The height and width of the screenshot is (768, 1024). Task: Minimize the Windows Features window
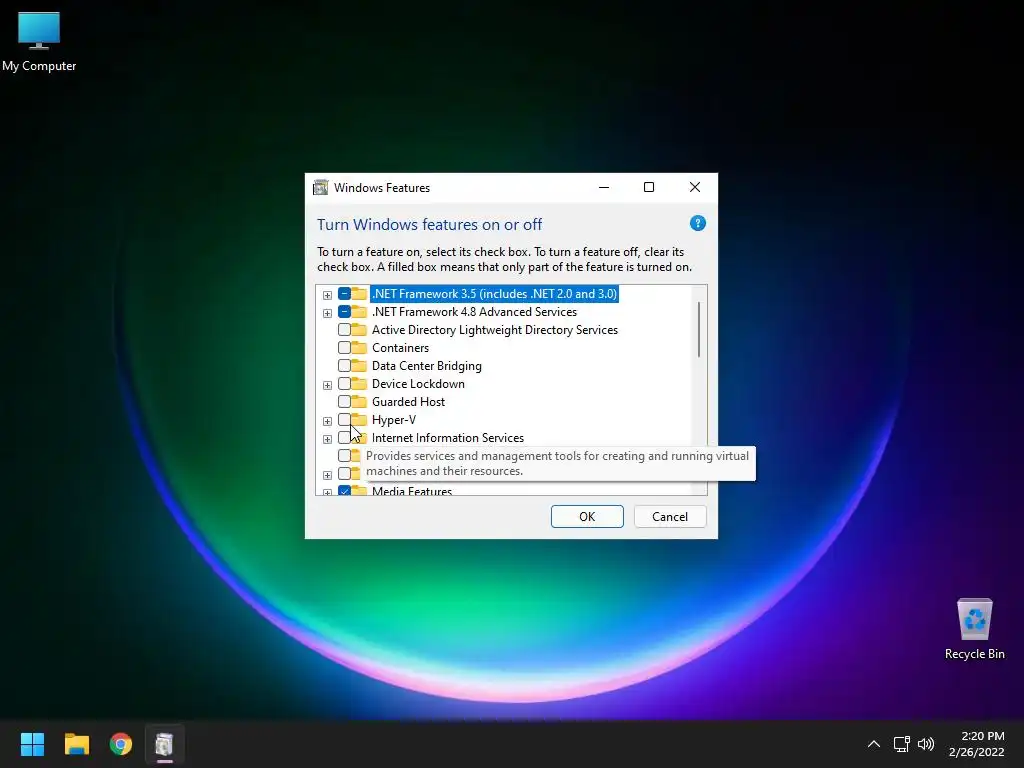[604, 187]
